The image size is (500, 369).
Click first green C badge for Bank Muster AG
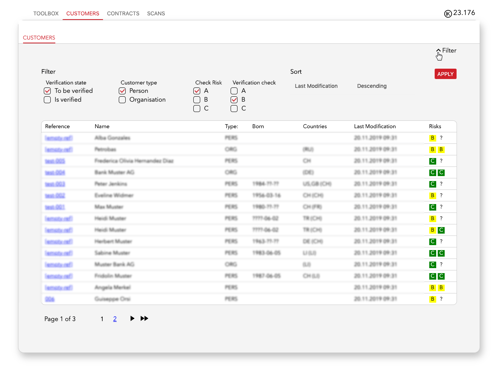pos(432,172)
